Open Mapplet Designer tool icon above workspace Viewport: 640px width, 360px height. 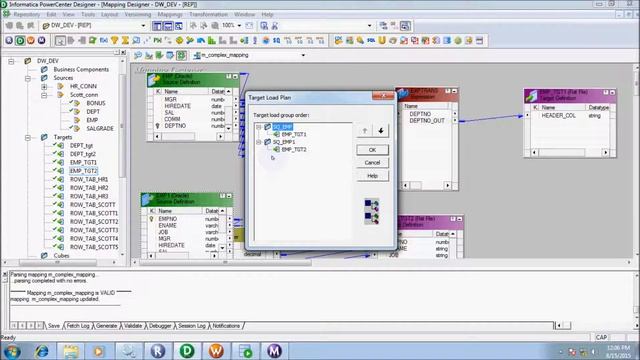[x=170, y=55]
